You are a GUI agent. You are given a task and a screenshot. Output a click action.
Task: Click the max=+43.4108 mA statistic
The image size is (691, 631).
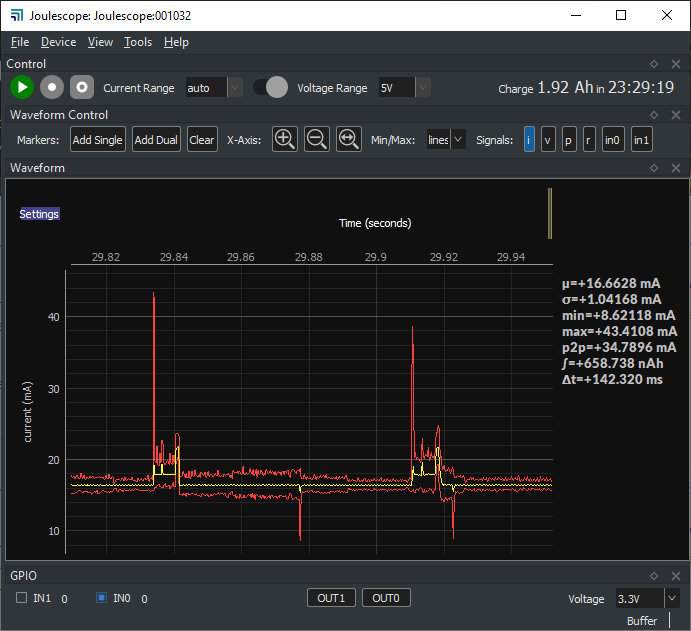point(619,331)
